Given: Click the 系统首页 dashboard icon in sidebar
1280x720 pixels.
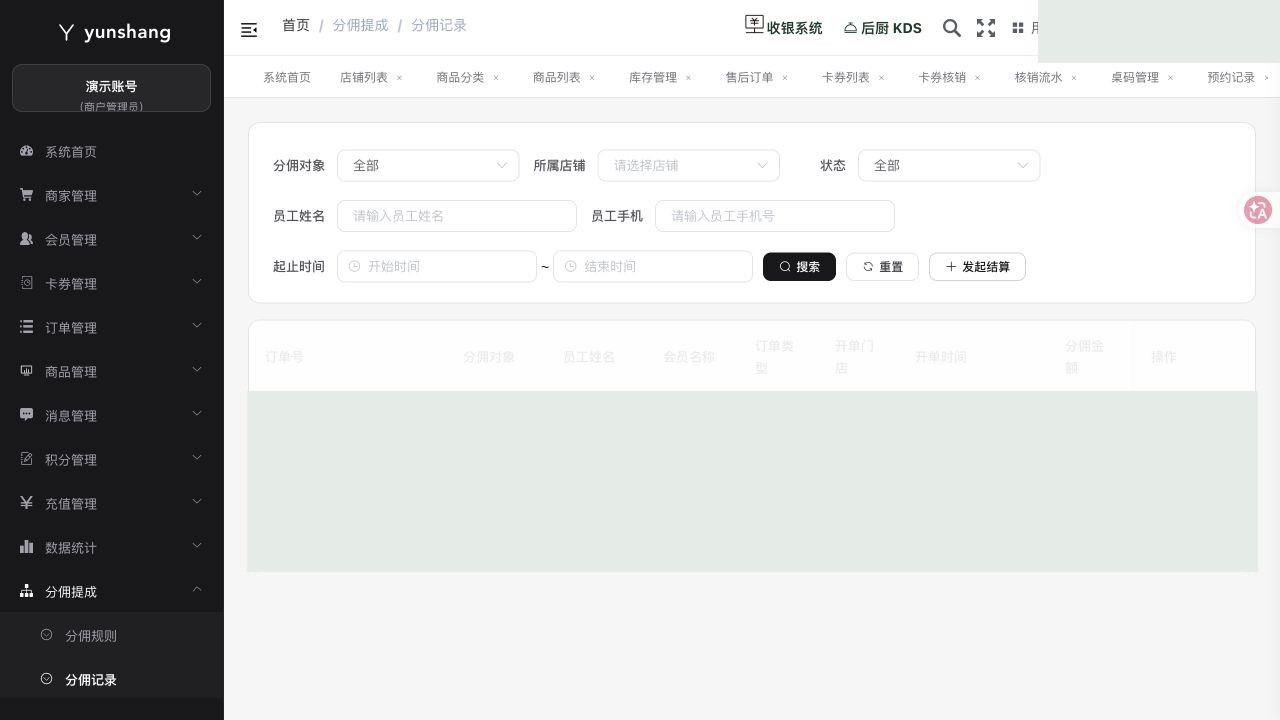Looking at the screenshot, I should click(x=27, y=151).
